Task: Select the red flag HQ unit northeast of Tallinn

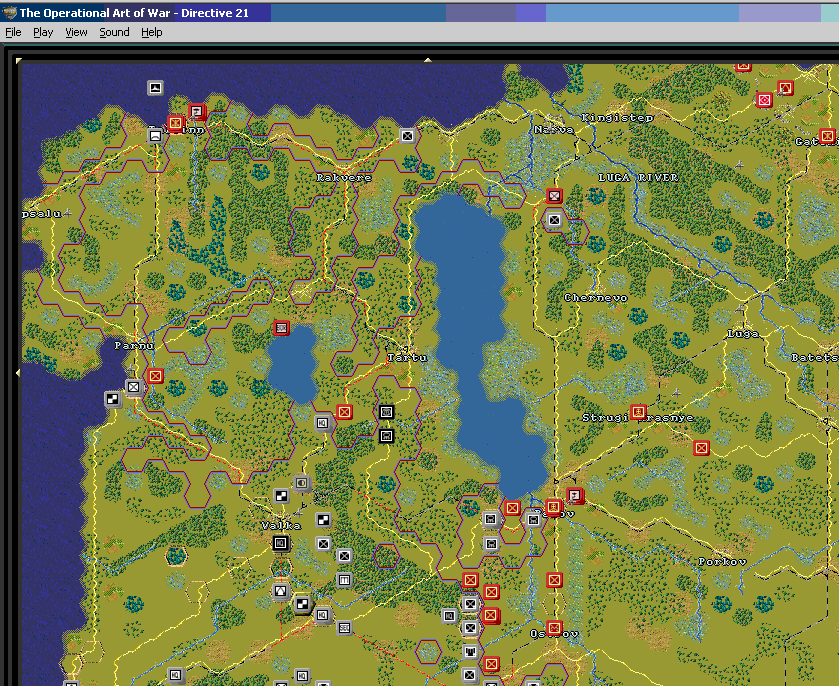Action: coord(197,111)
